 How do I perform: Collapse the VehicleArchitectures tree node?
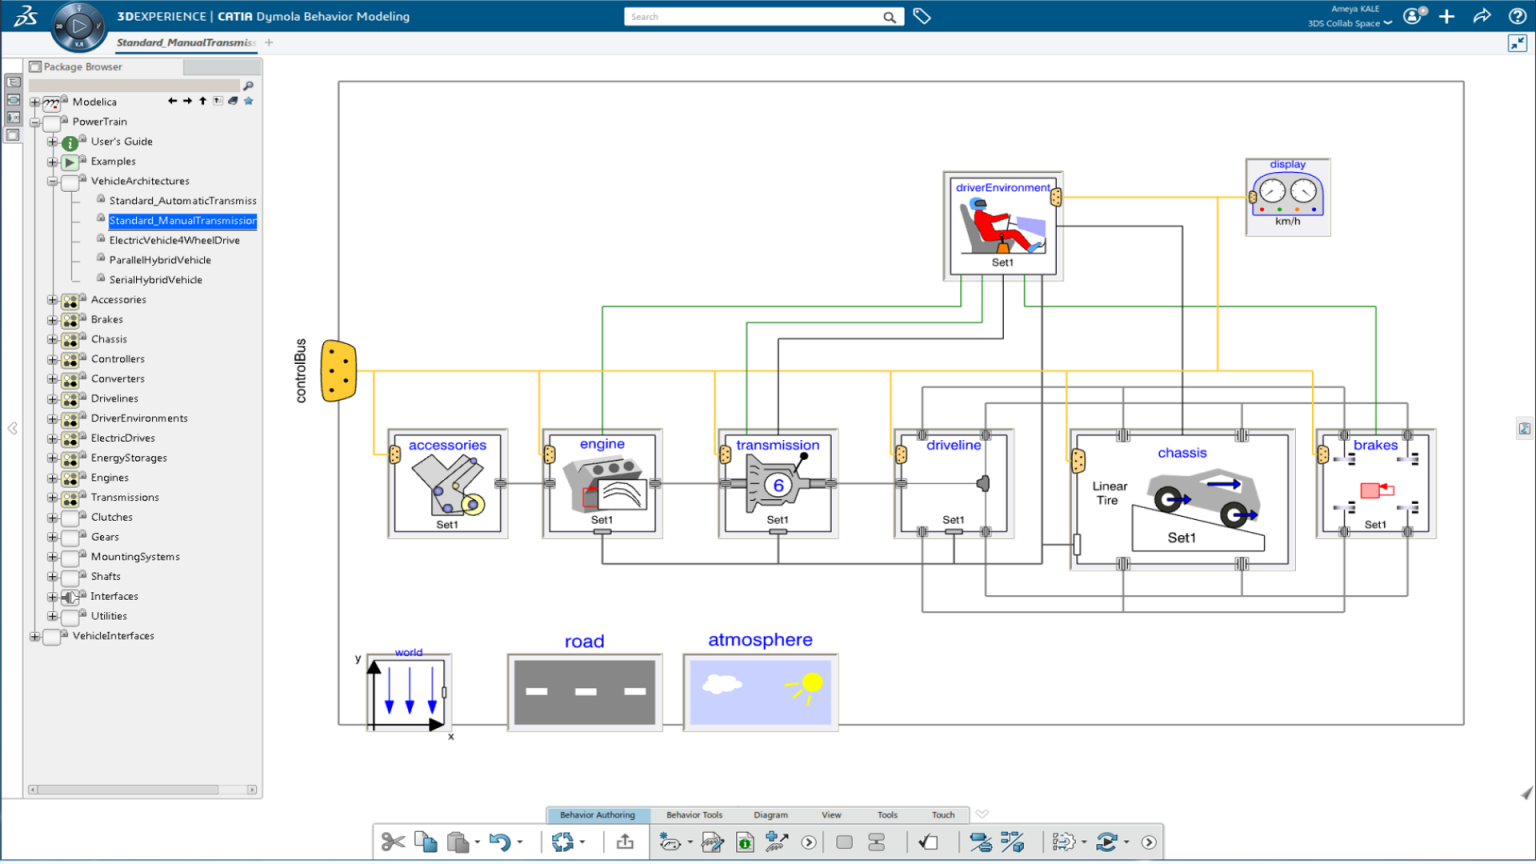tap(53, 181)
